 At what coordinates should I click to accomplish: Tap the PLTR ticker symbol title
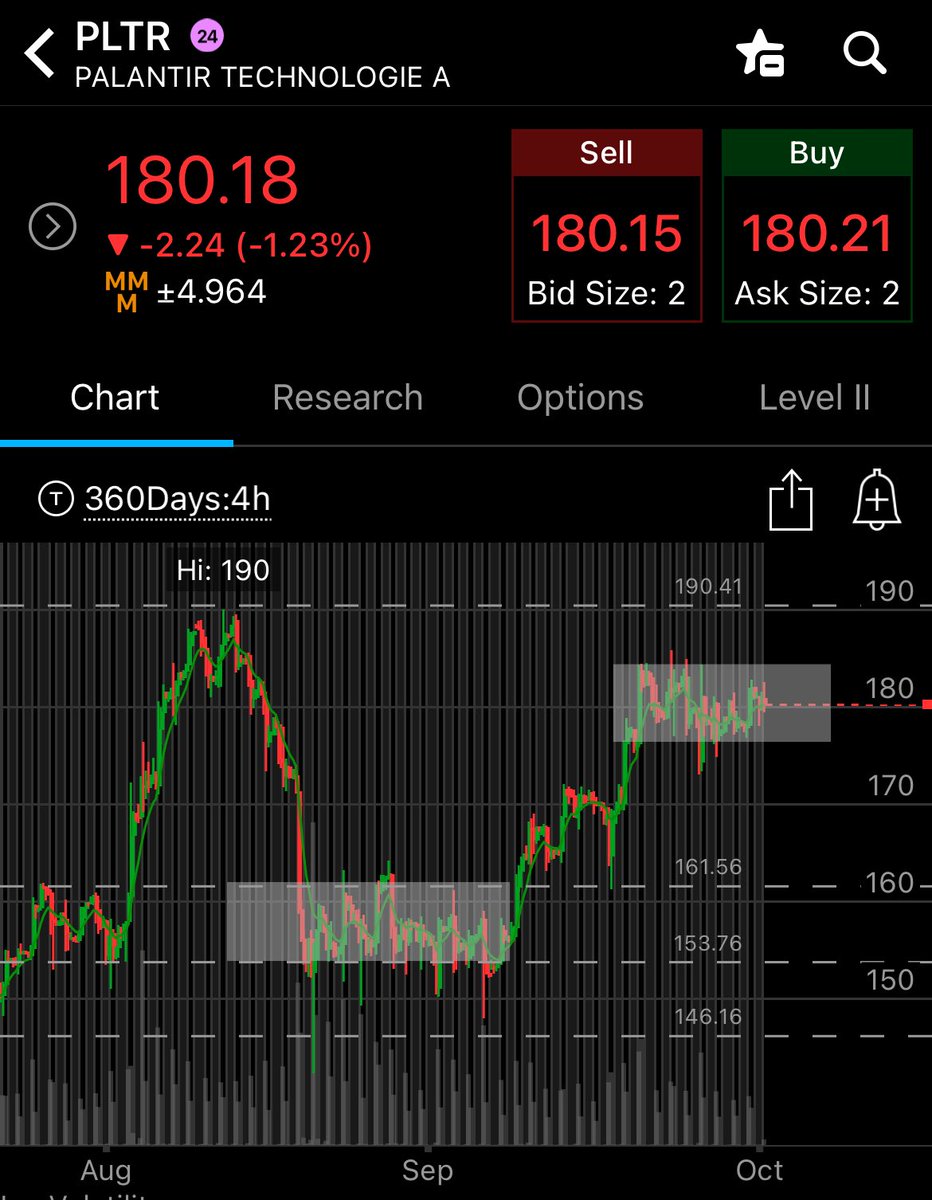(x=125, y=38)
